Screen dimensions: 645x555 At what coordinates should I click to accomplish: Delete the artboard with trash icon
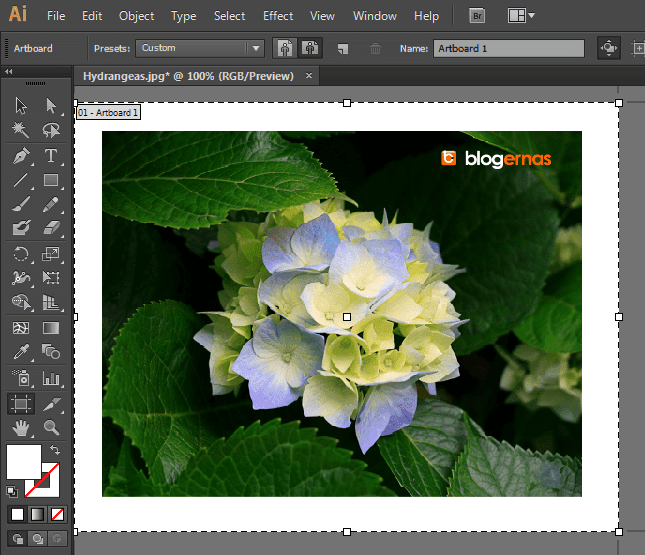pyautogui.click(x=375, y=49)
